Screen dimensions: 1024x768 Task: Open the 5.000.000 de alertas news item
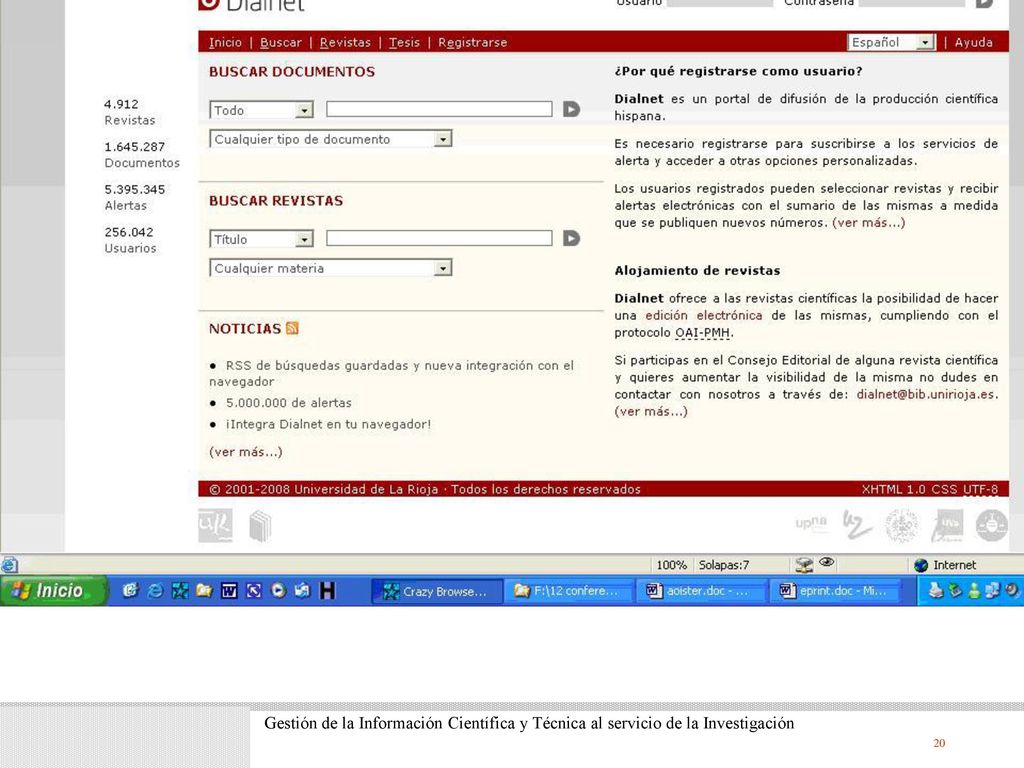289,403
